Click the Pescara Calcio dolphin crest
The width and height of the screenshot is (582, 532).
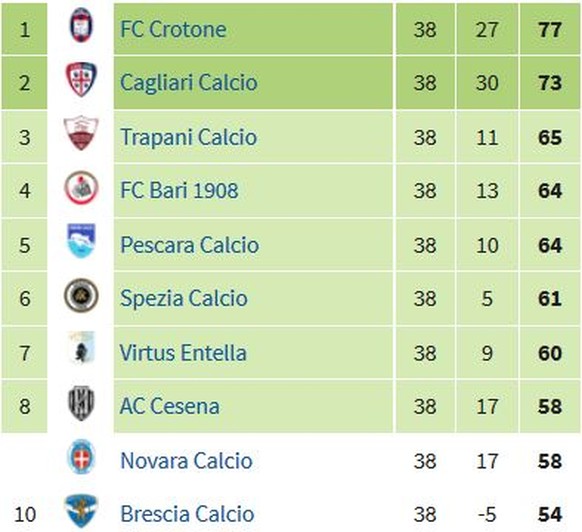click(x=81, y=241)
